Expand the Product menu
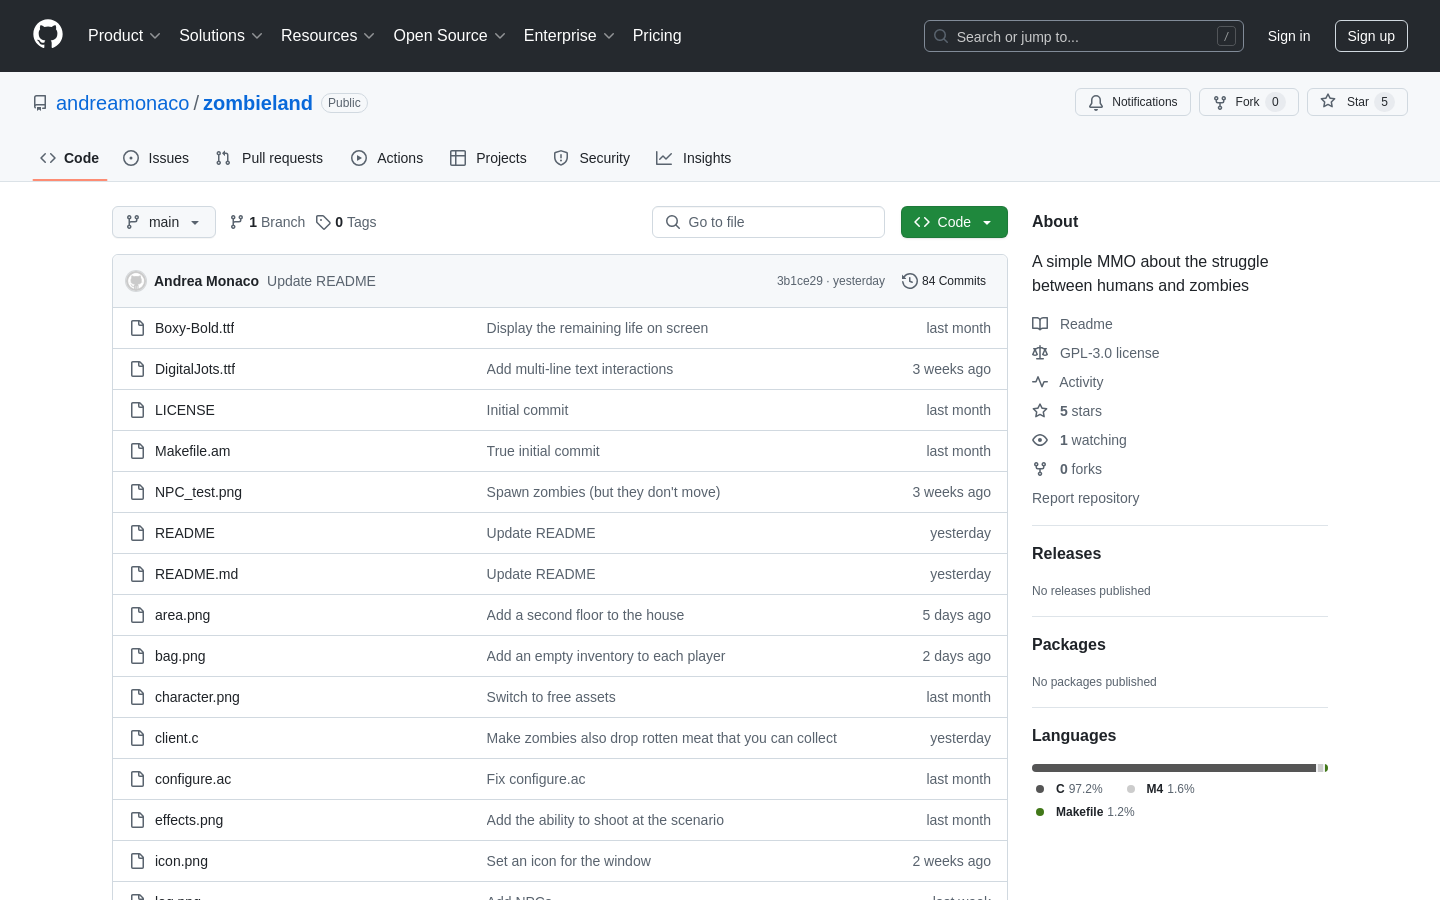 coord(124,36)
